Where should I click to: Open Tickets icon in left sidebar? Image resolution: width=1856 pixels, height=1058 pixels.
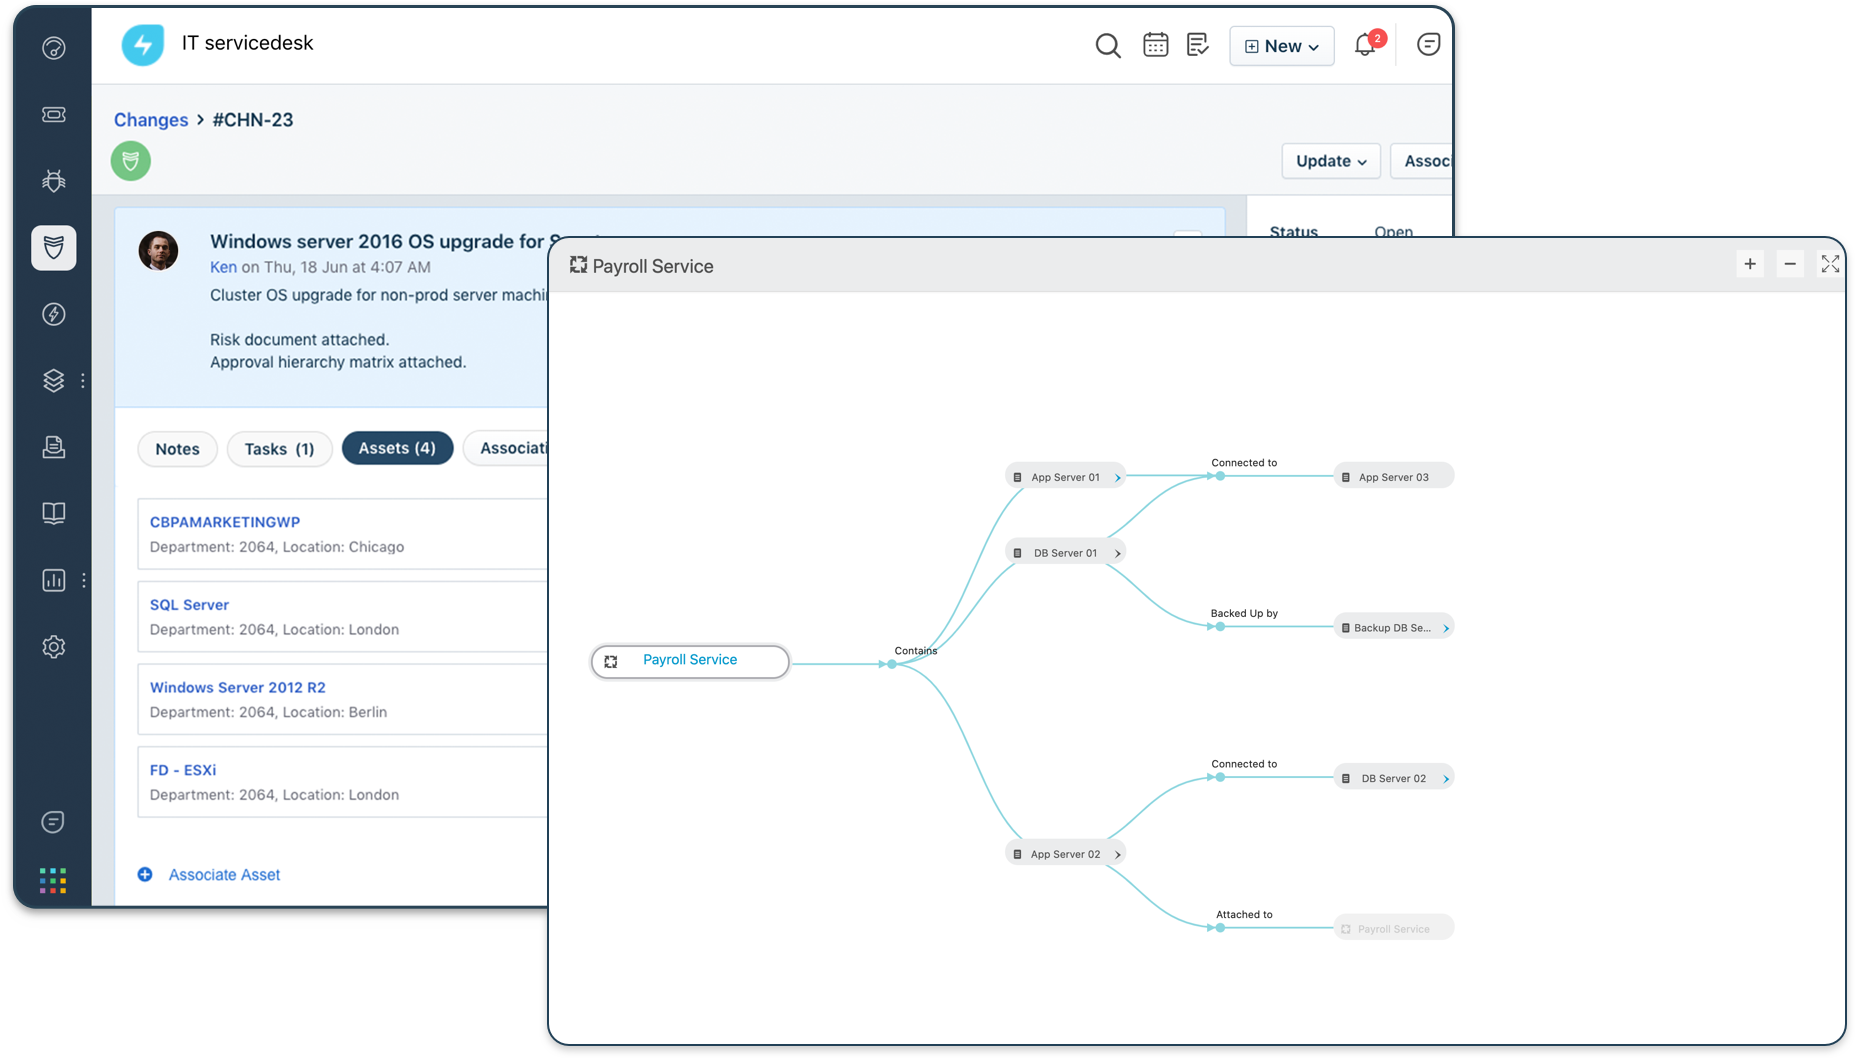pos(54,115)
